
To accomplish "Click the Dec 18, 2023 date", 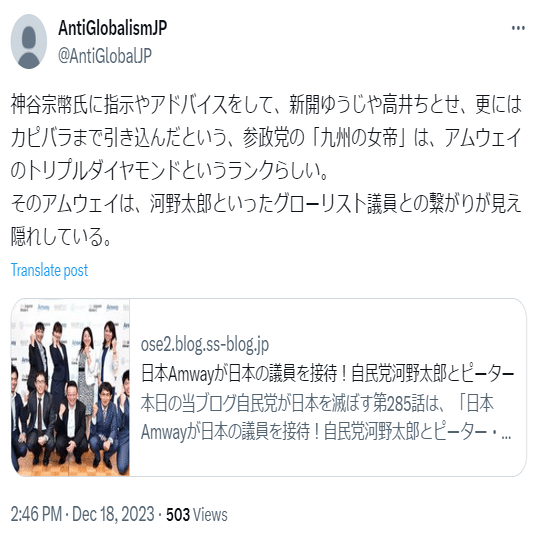I will click(x=113, y=514).
